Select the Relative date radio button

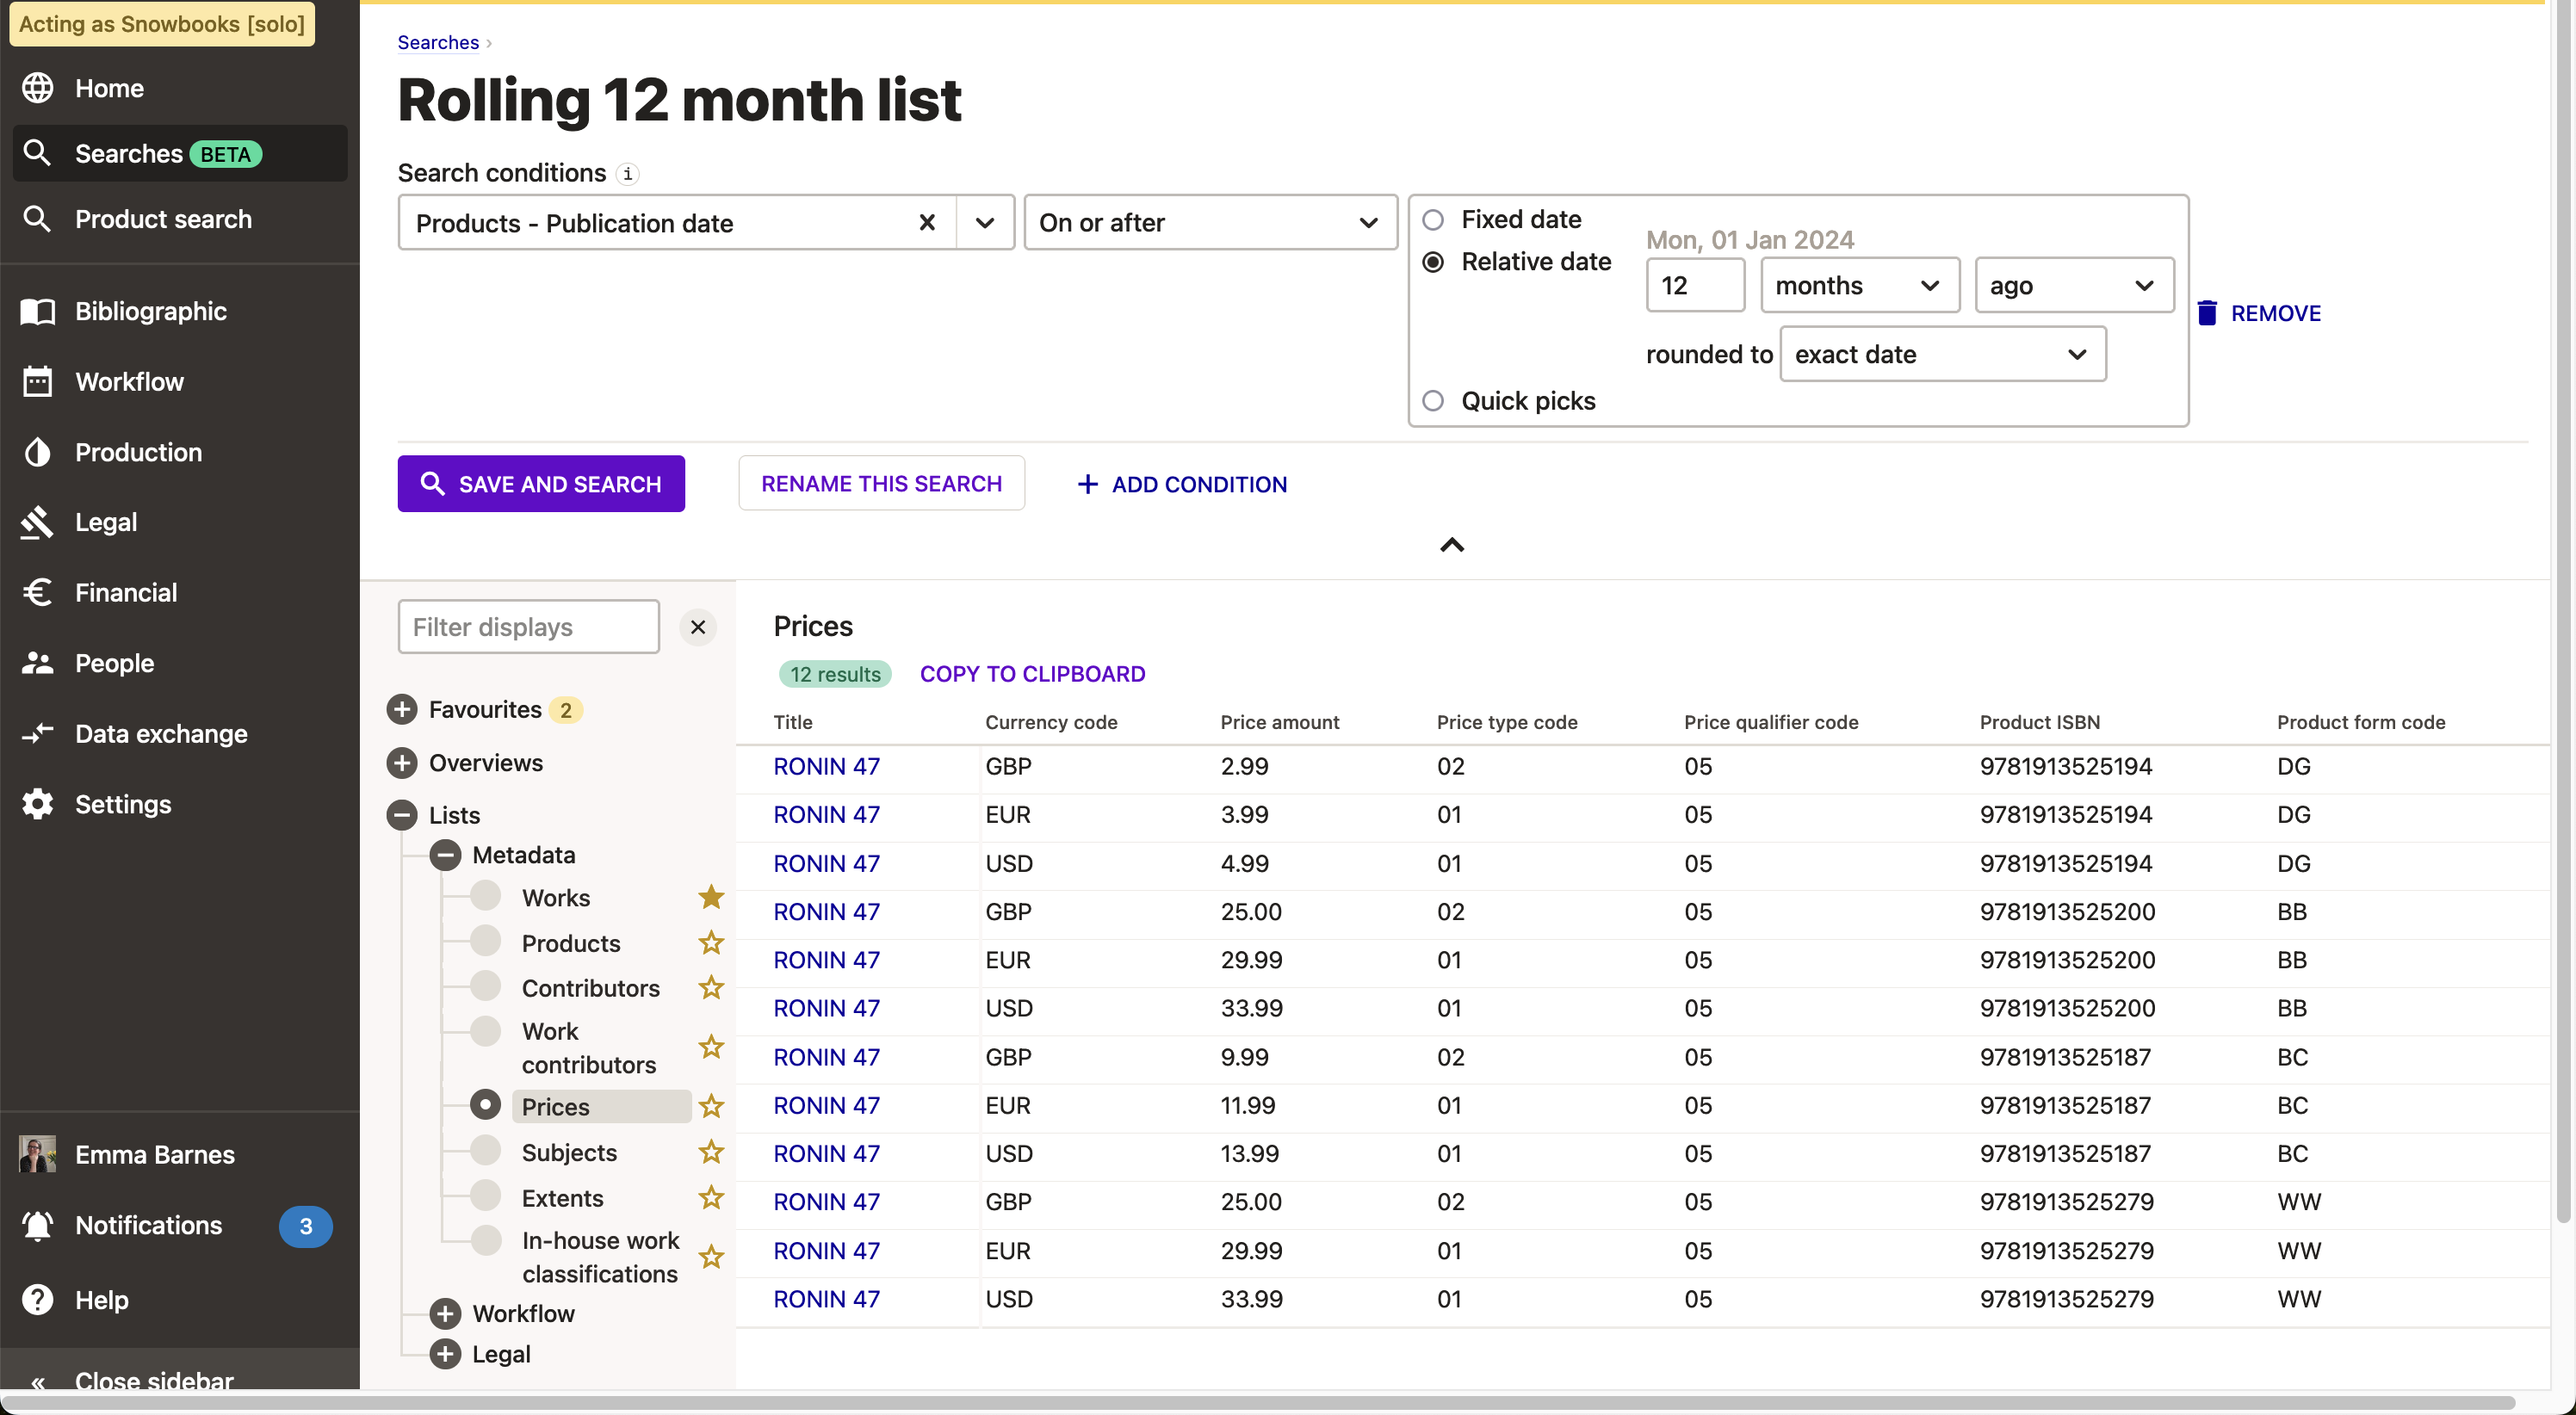click(x=1433, y=262)
